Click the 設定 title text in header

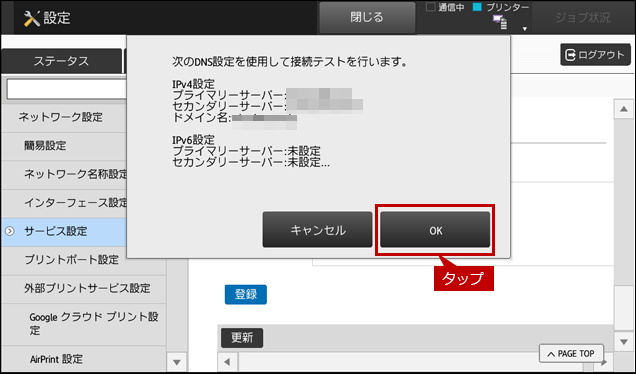57,18
